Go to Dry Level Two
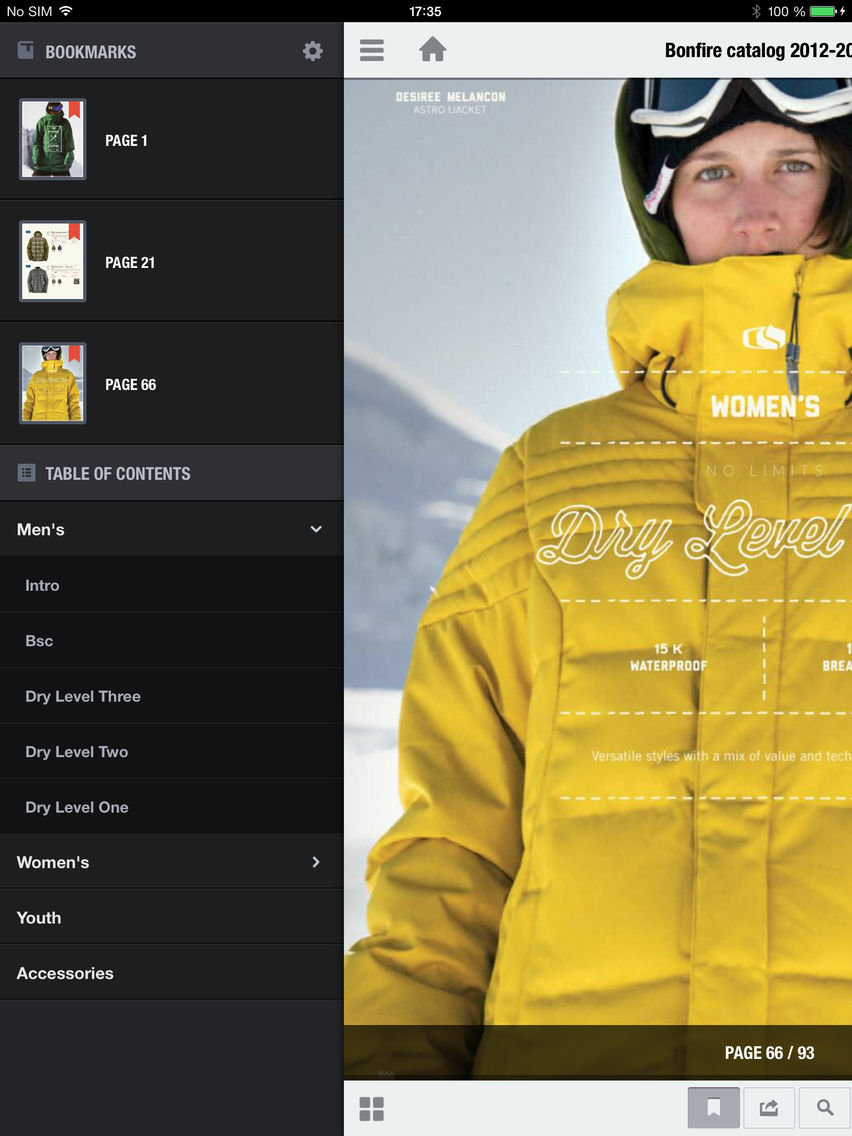 (172, 751)
